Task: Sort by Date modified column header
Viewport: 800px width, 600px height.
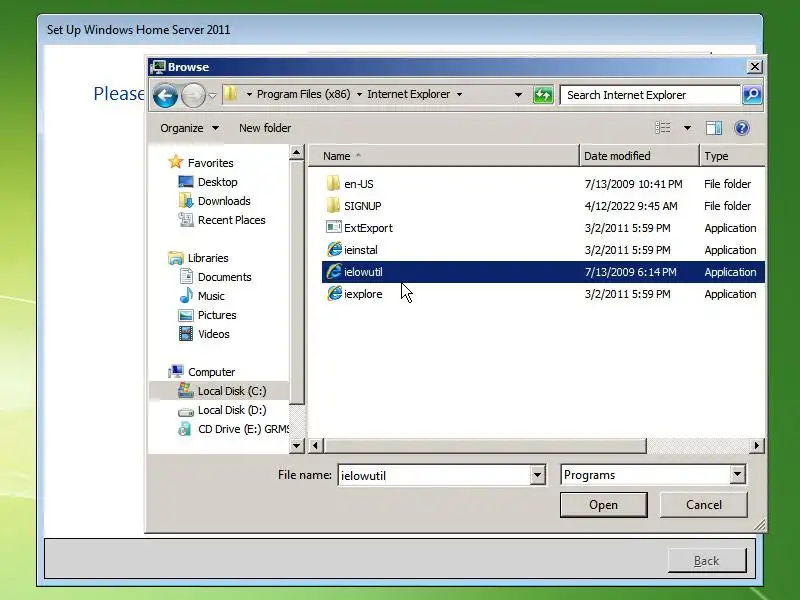Action: click(639, 156)
